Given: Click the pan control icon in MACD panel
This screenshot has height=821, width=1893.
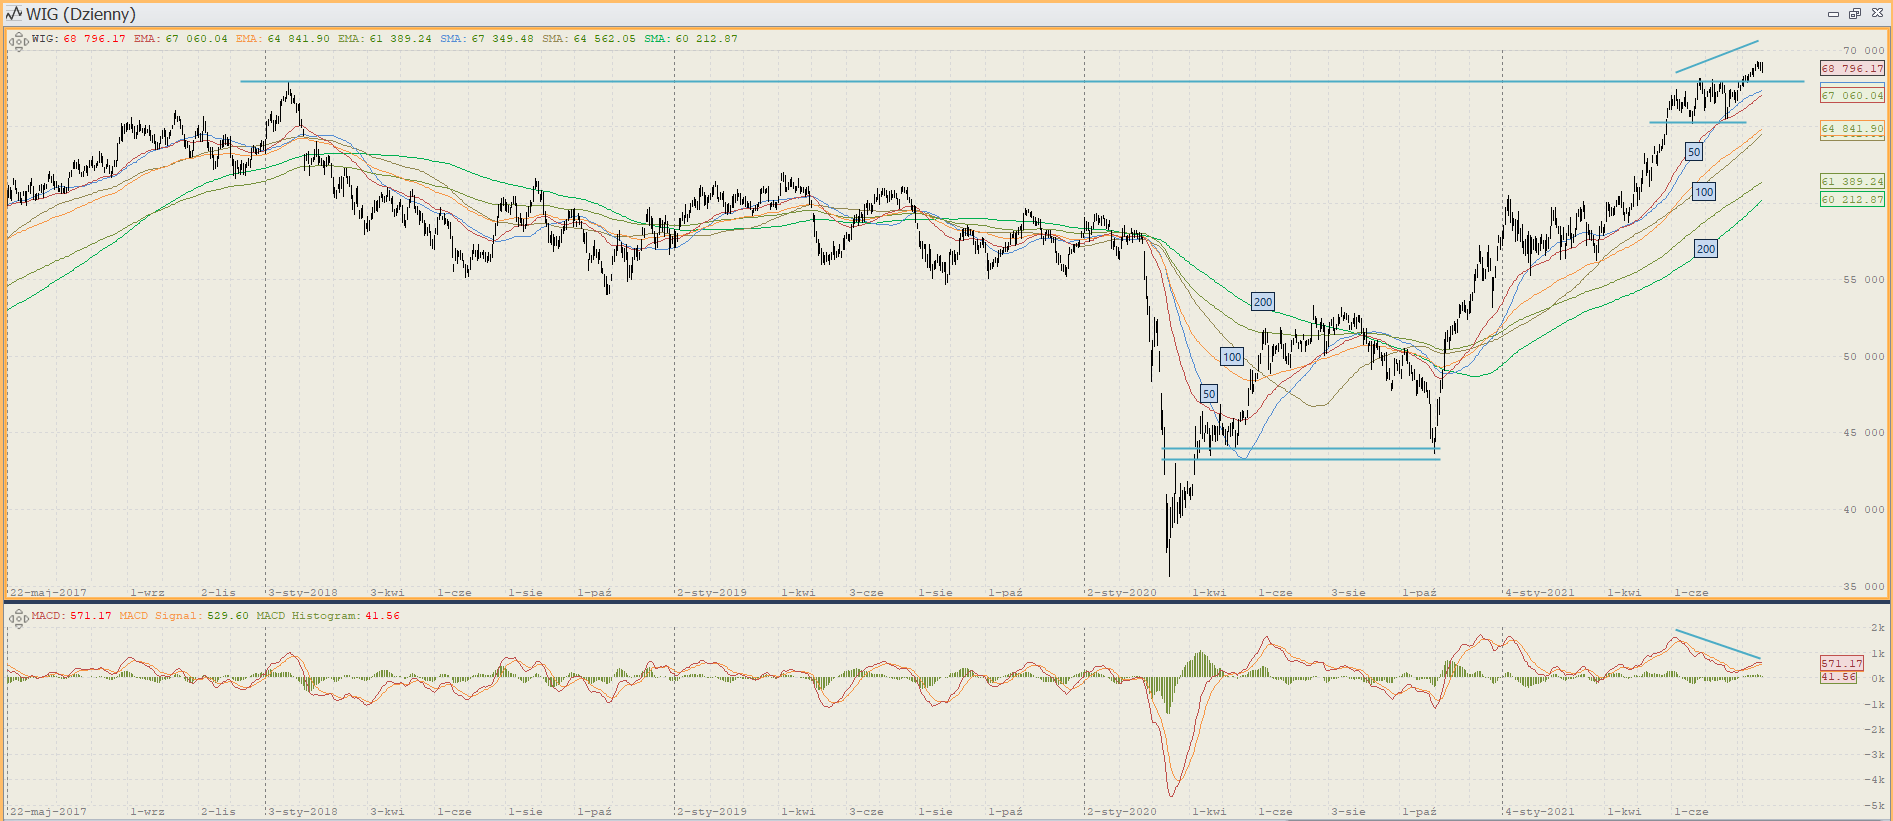Looking at the screenshot, I should (17, 619).
